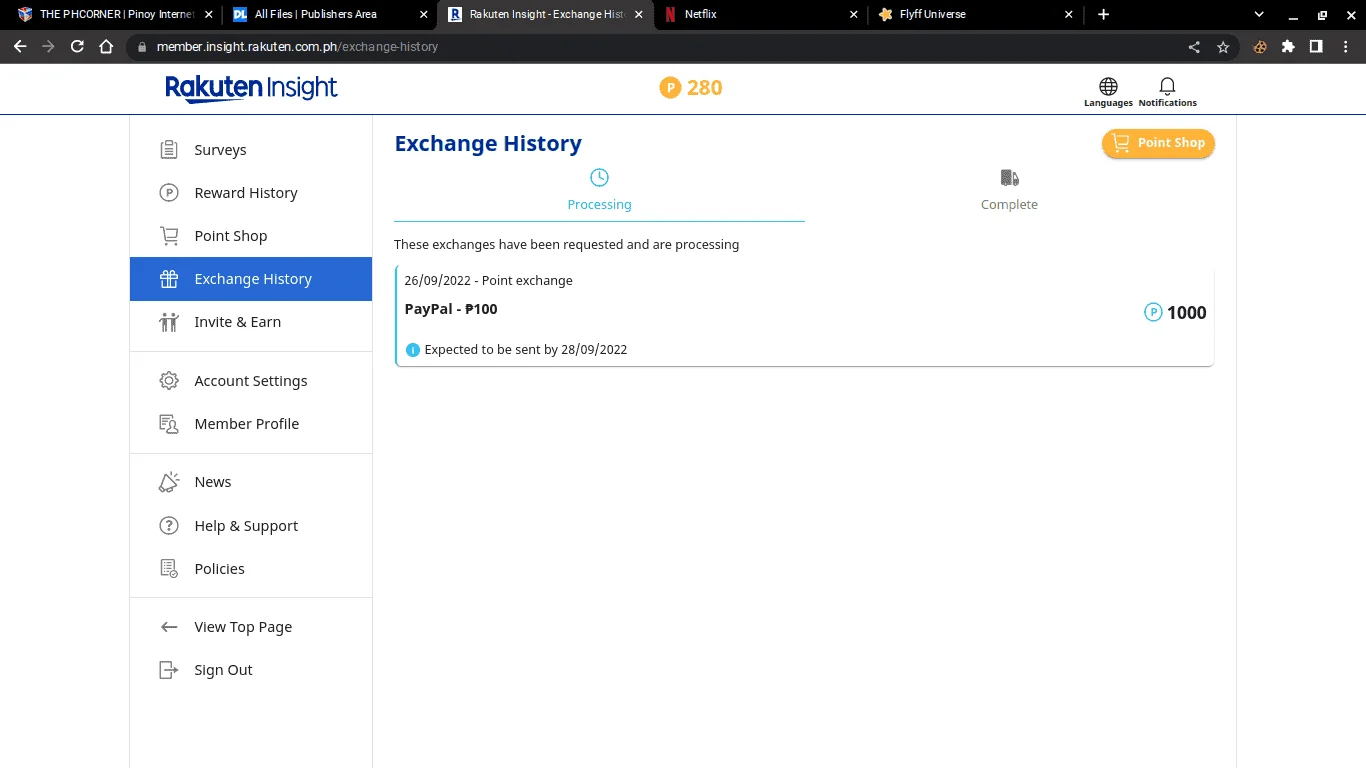The height and width of the screenshot is (768, 1366).
Task: Go forward in the browser
Action: [x=48, y=47]
